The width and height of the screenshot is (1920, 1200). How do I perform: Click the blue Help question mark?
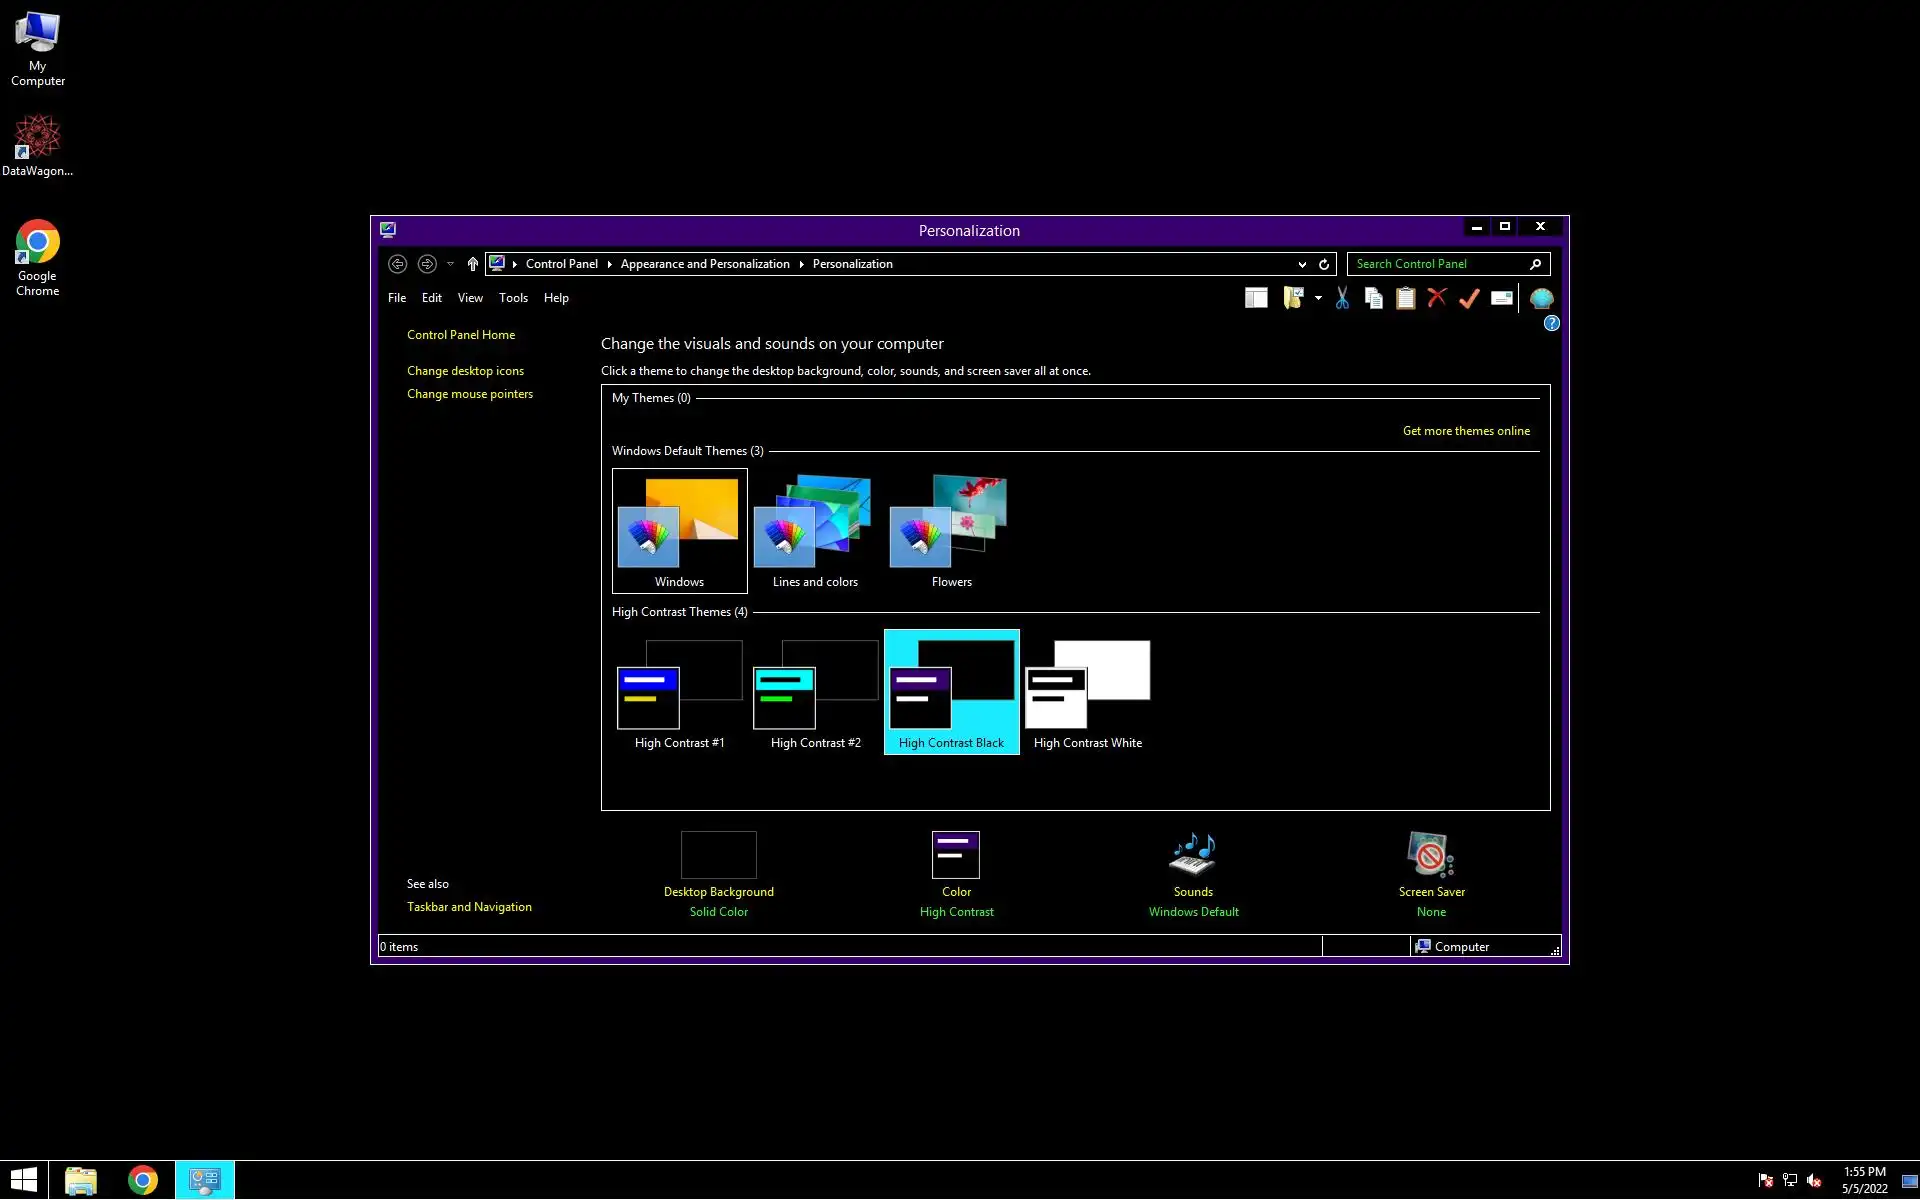coord(1551,323)
